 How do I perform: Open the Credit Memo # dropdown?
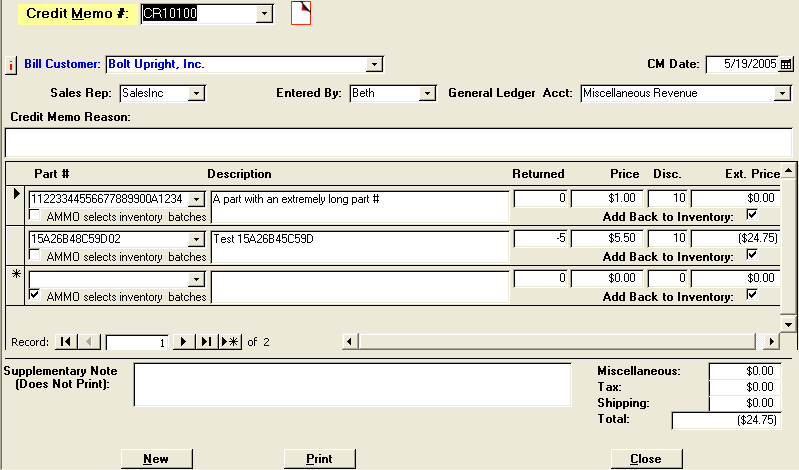coord(264,13)
